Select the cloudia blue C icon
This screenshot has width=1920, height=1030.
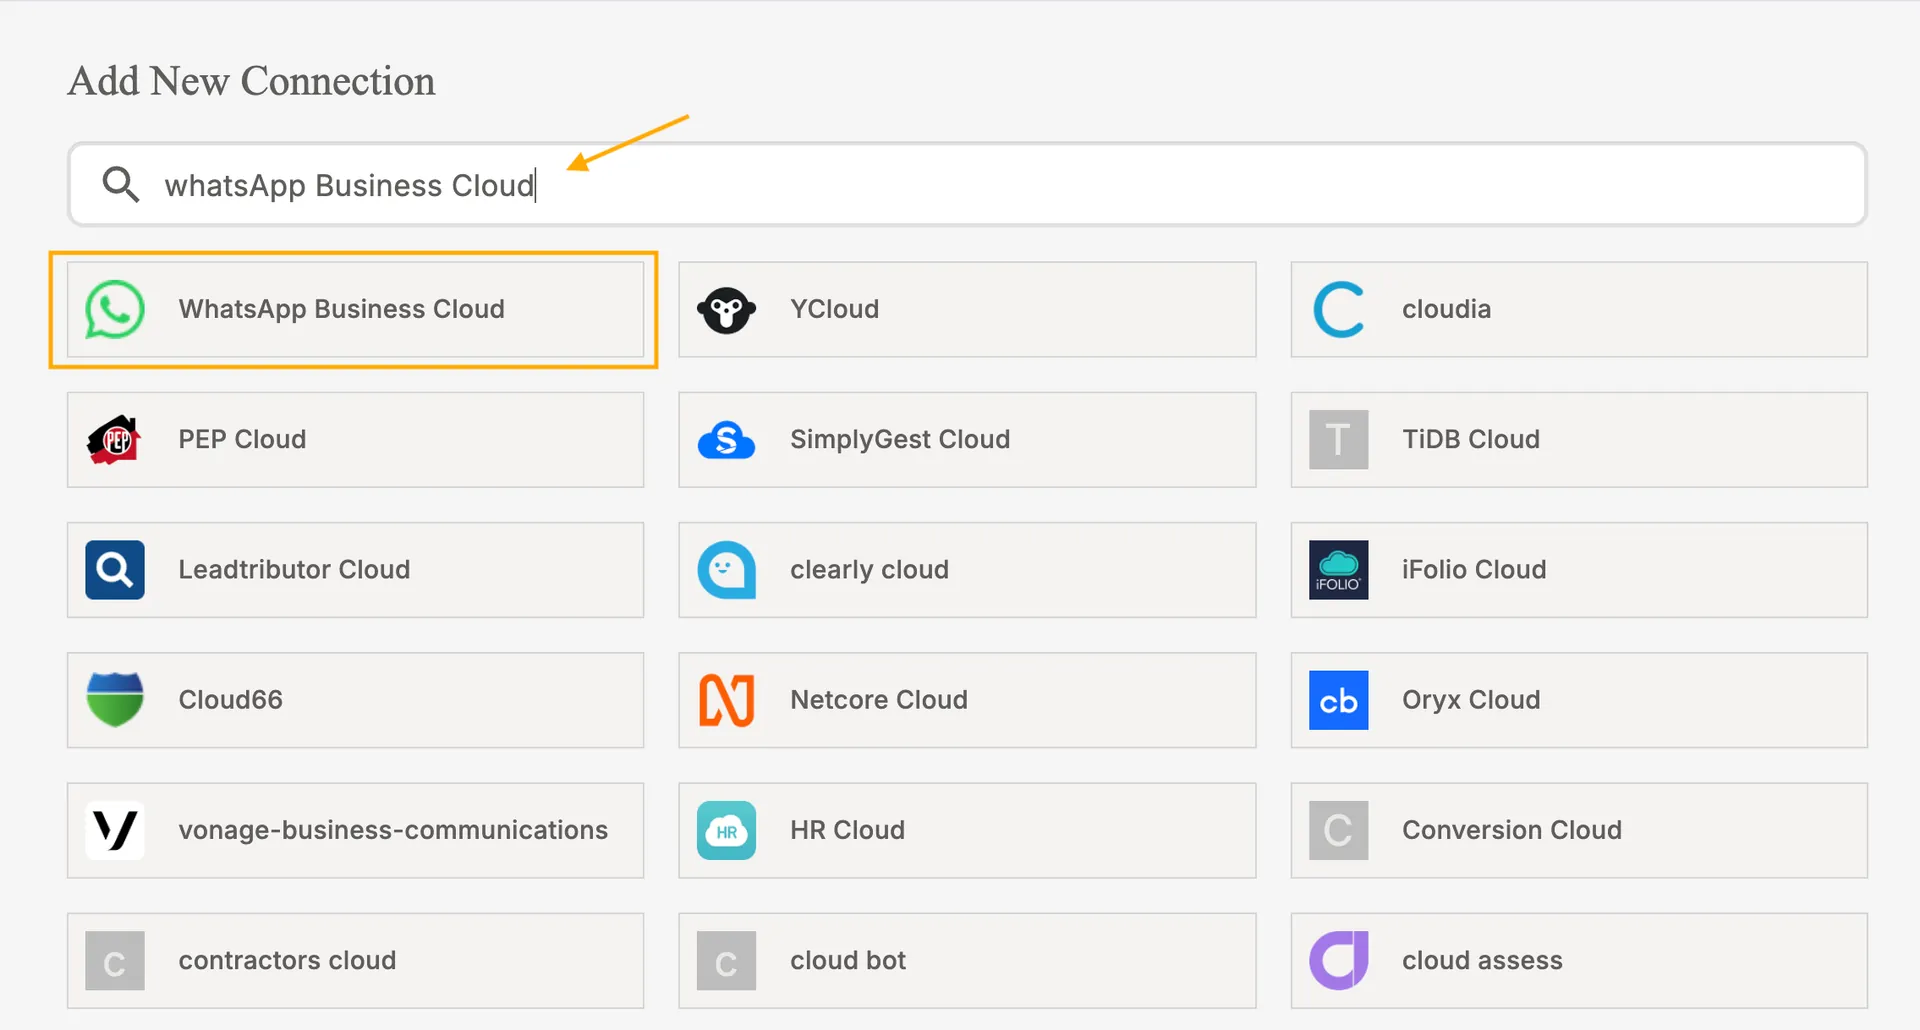point(1338,310)
